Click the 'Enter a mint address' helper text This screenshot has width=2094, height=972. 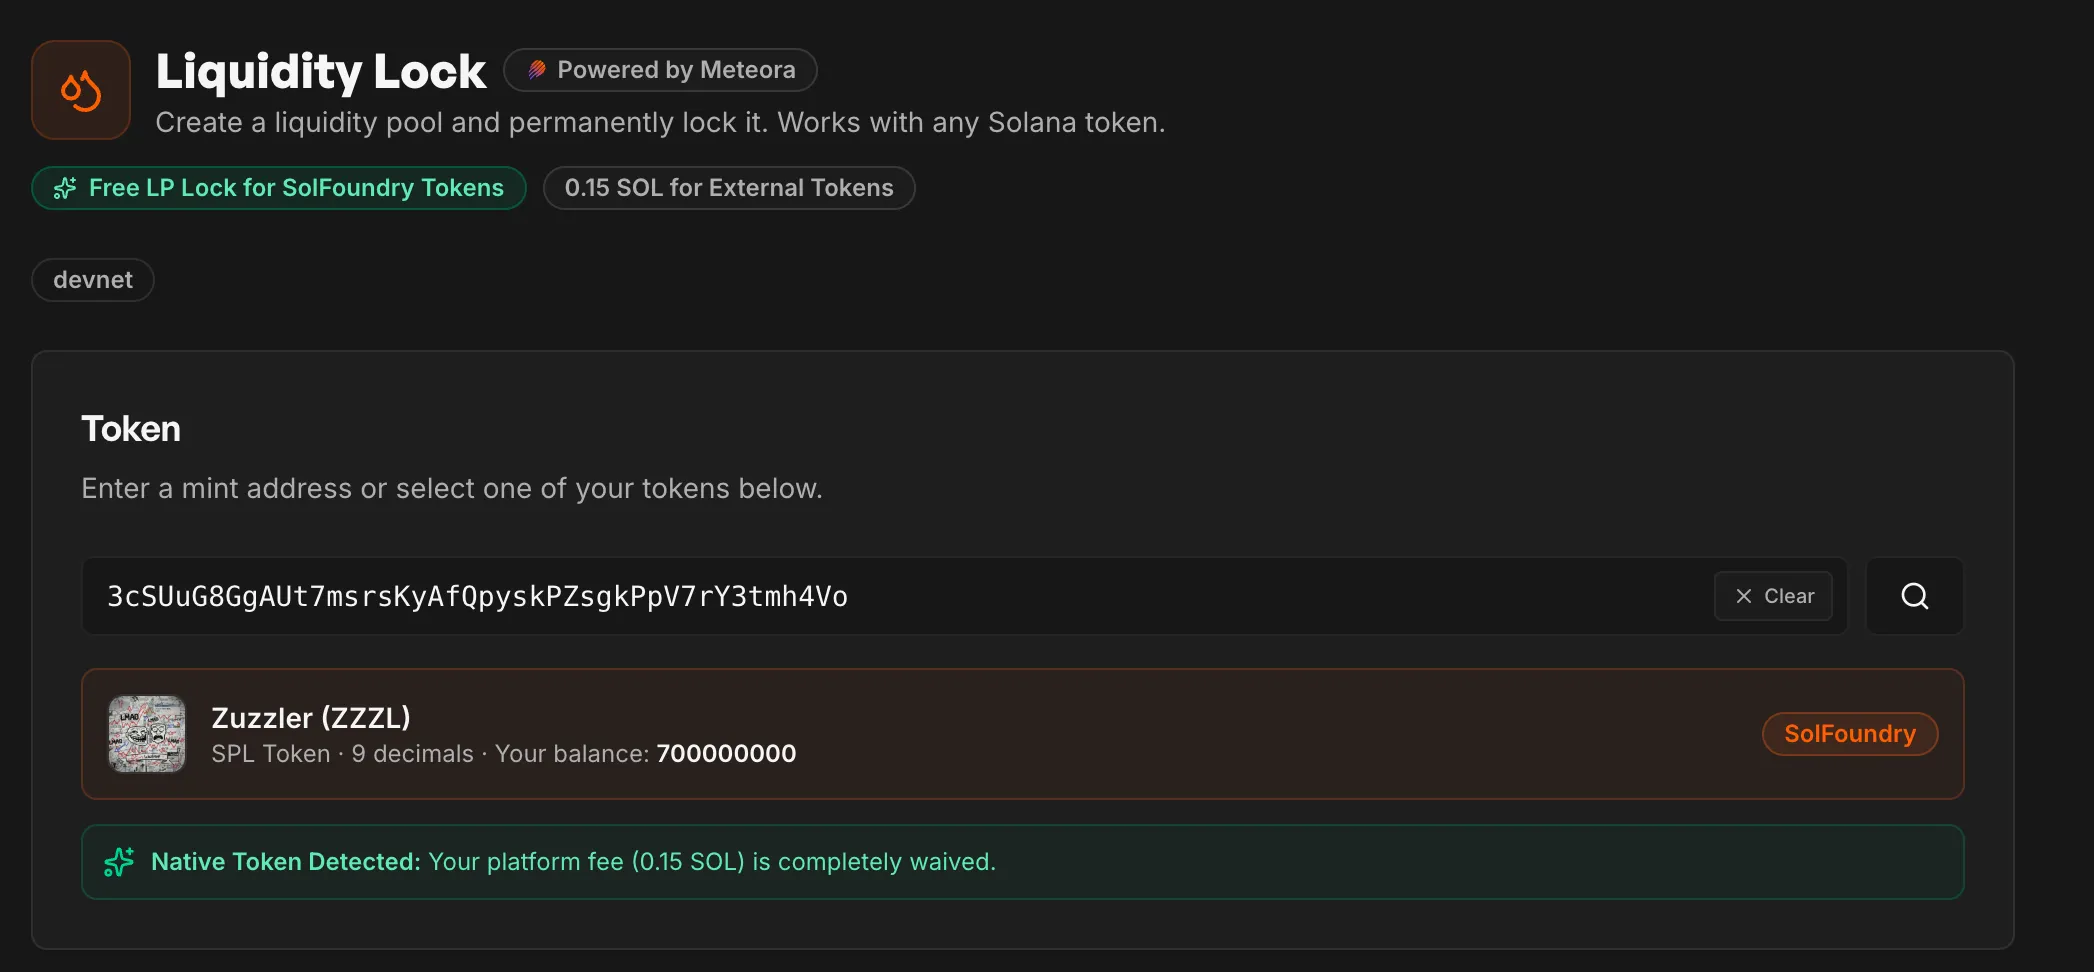coord(451,488)
